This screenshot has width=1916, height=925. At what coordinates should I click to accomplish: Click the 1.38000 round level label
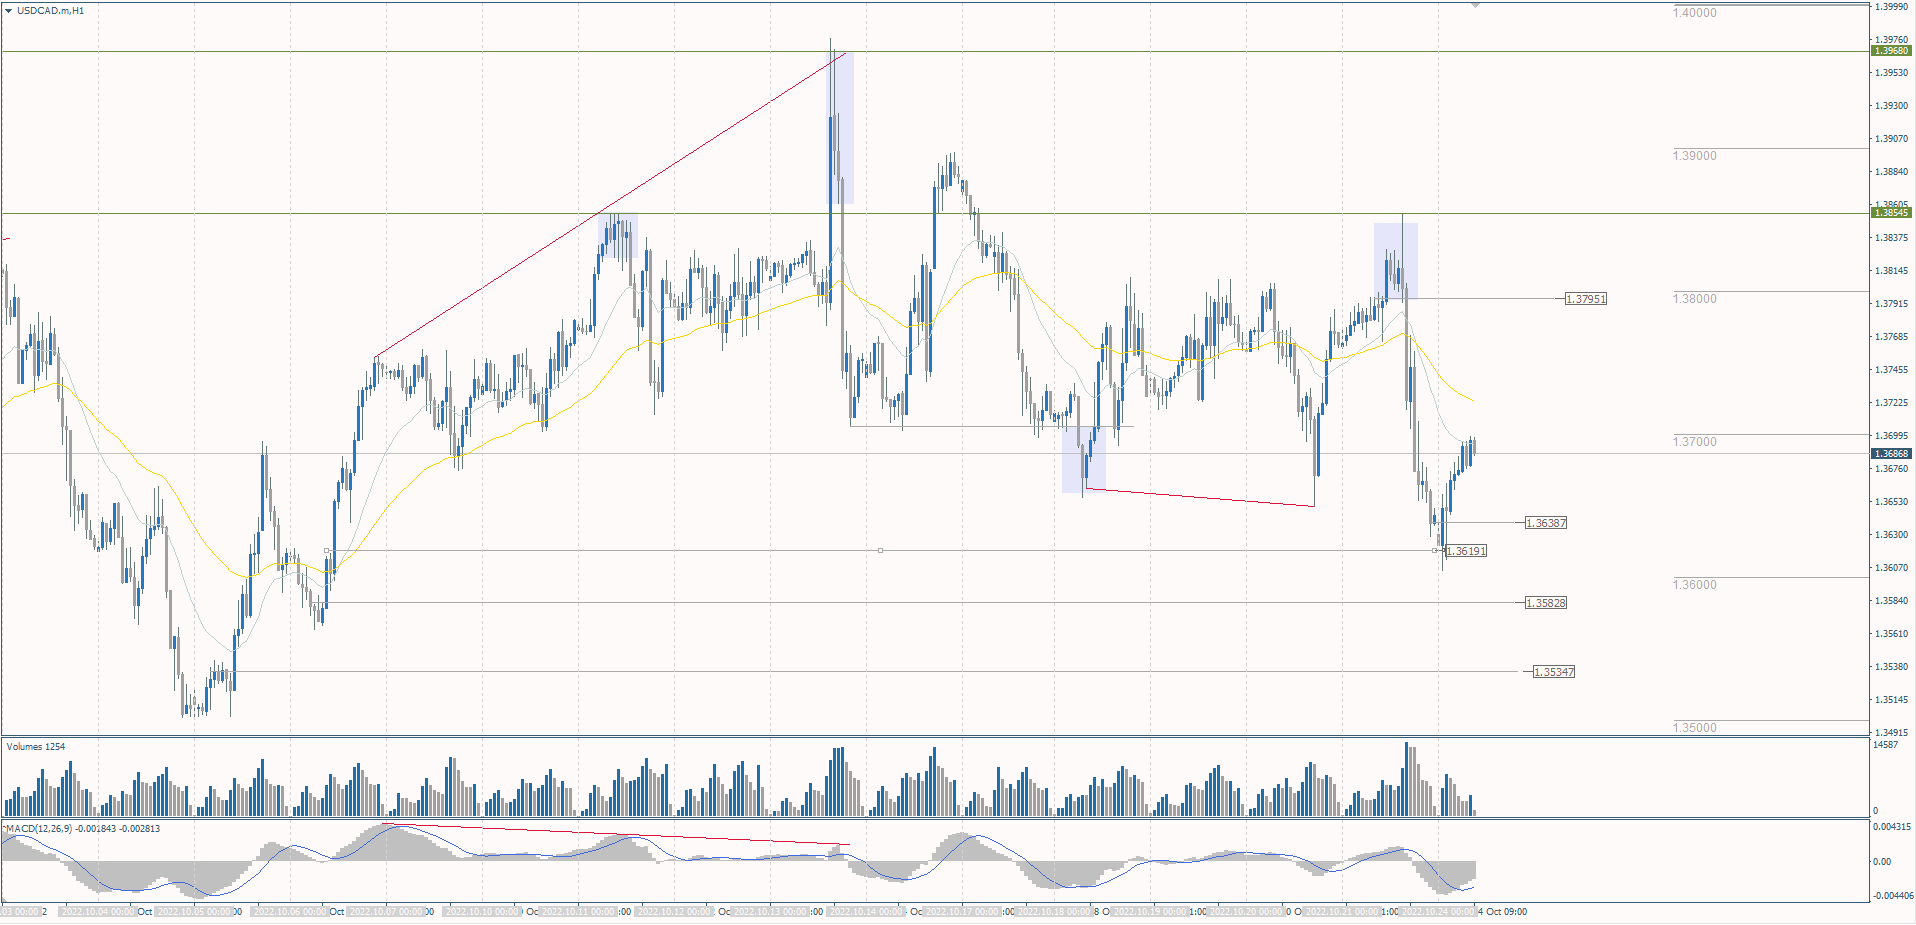click(x=1695, y=299)
